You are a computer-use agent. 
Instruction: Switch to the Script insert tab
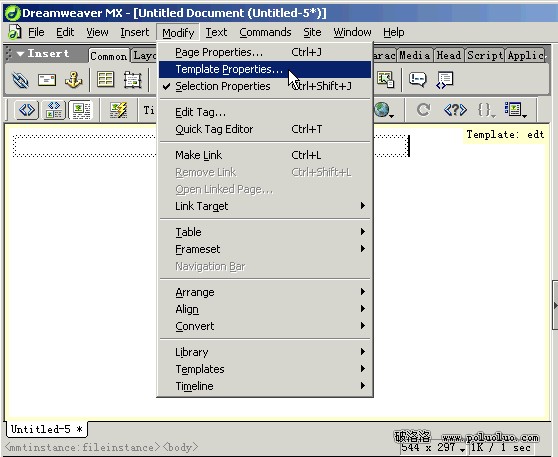coord(485,55)
